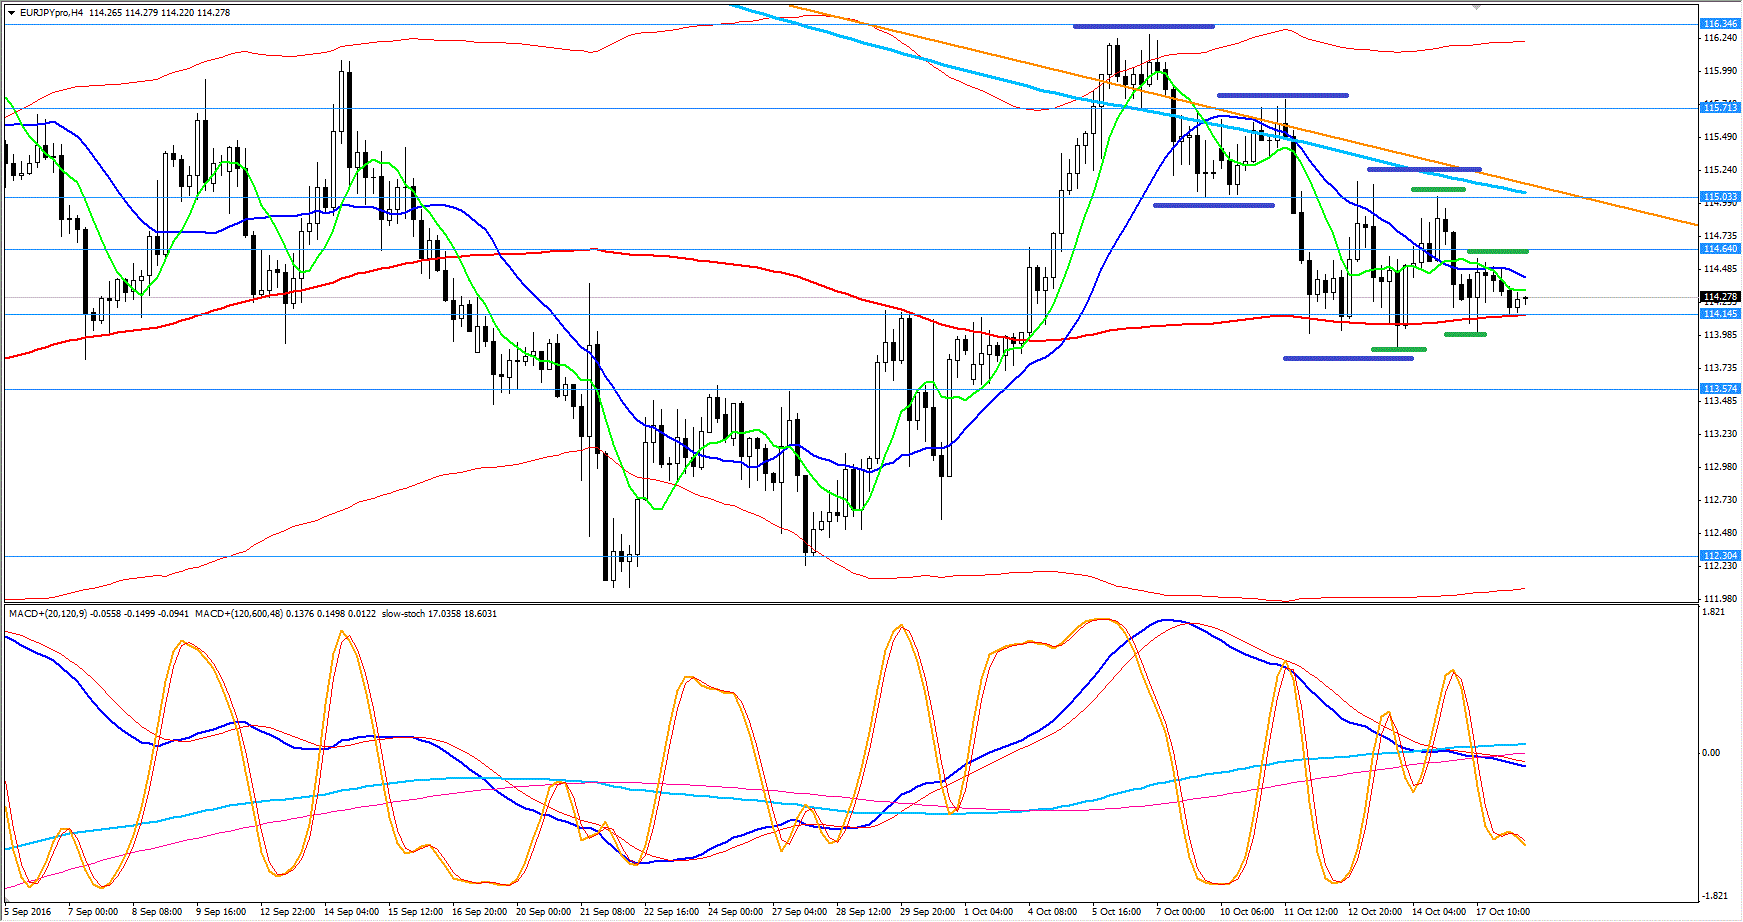Screen dimensions: 1743x922
Task: Click the current price label 114.278
Action: point(1720,297)
